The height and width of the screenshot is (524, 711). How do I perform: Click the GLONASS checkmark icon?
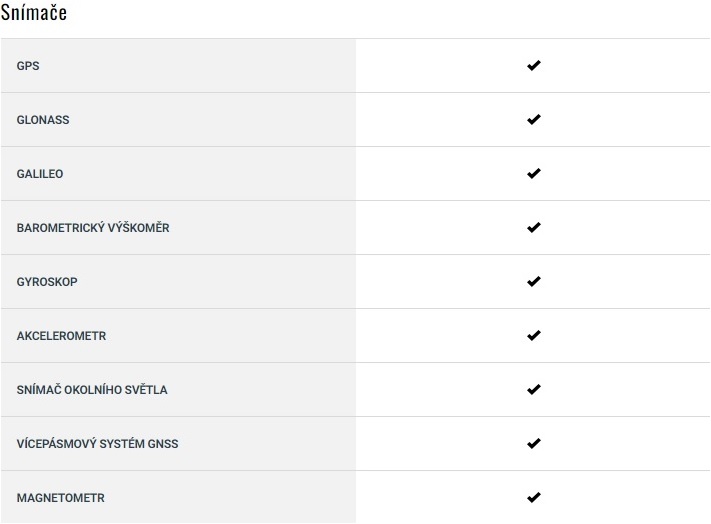[x=533, y=120]
